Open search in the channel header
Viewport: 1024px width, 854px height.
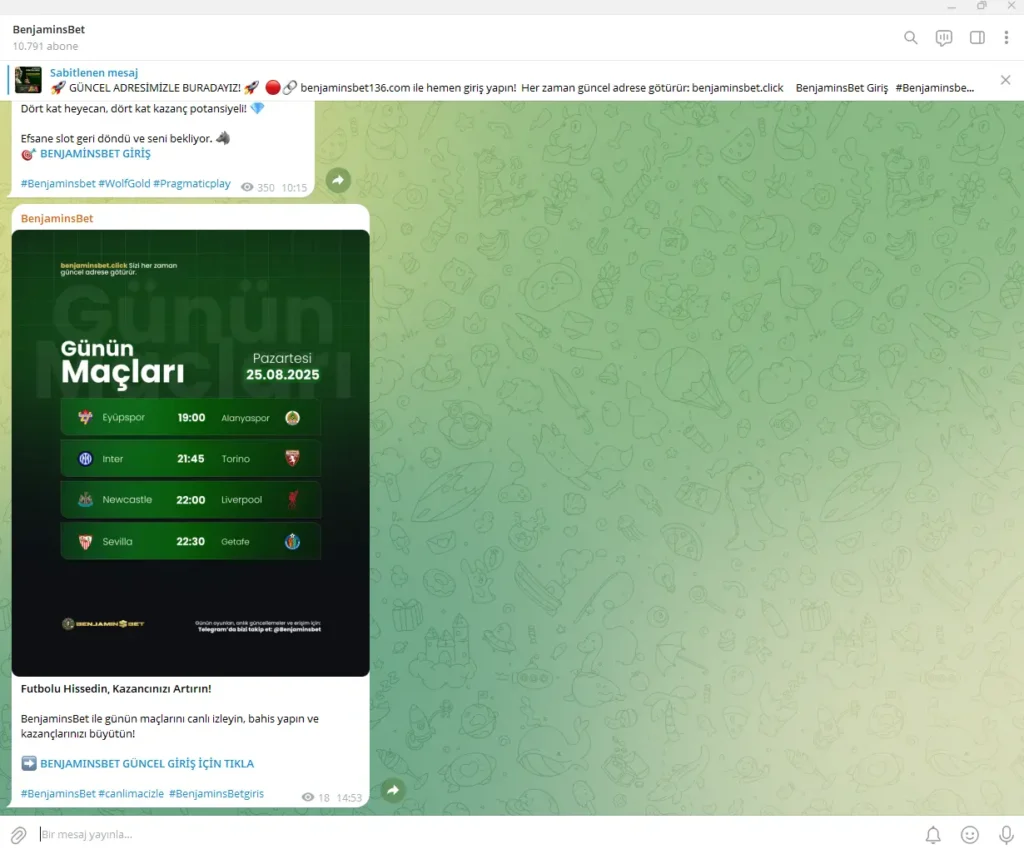pos(910,38)
